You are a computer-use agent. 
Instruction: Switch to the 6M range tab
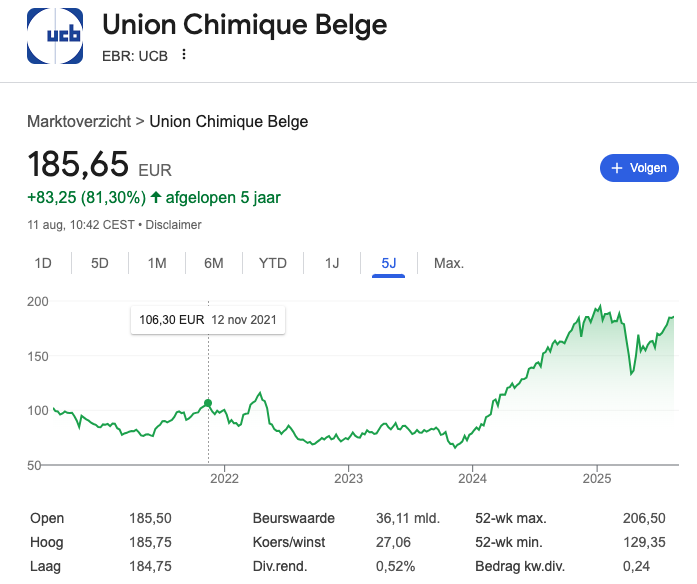213,264
